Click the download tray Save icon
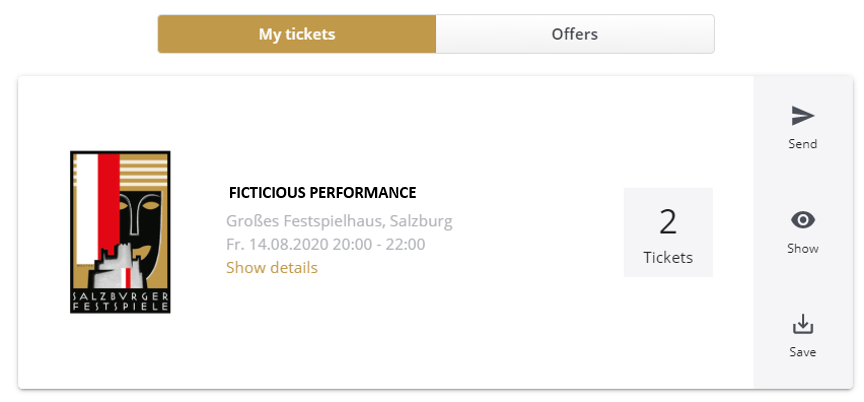The image size is (864, 402). point(803,324)
